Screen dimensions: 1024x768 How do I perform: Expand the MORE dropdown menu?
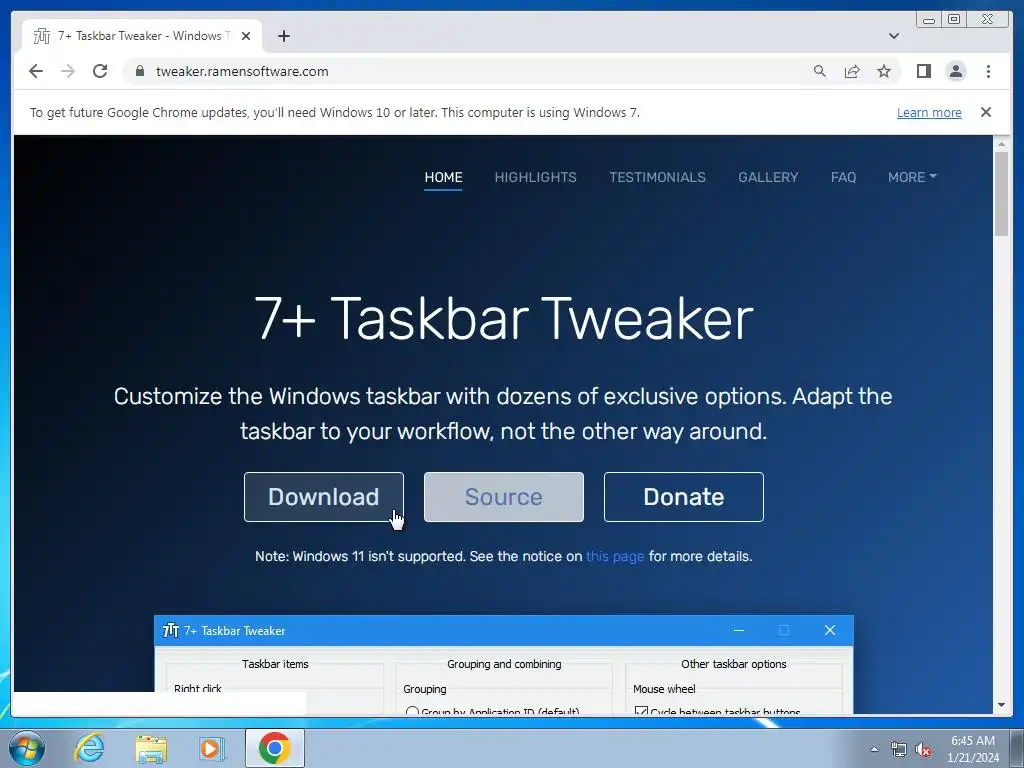click(912, 177)
